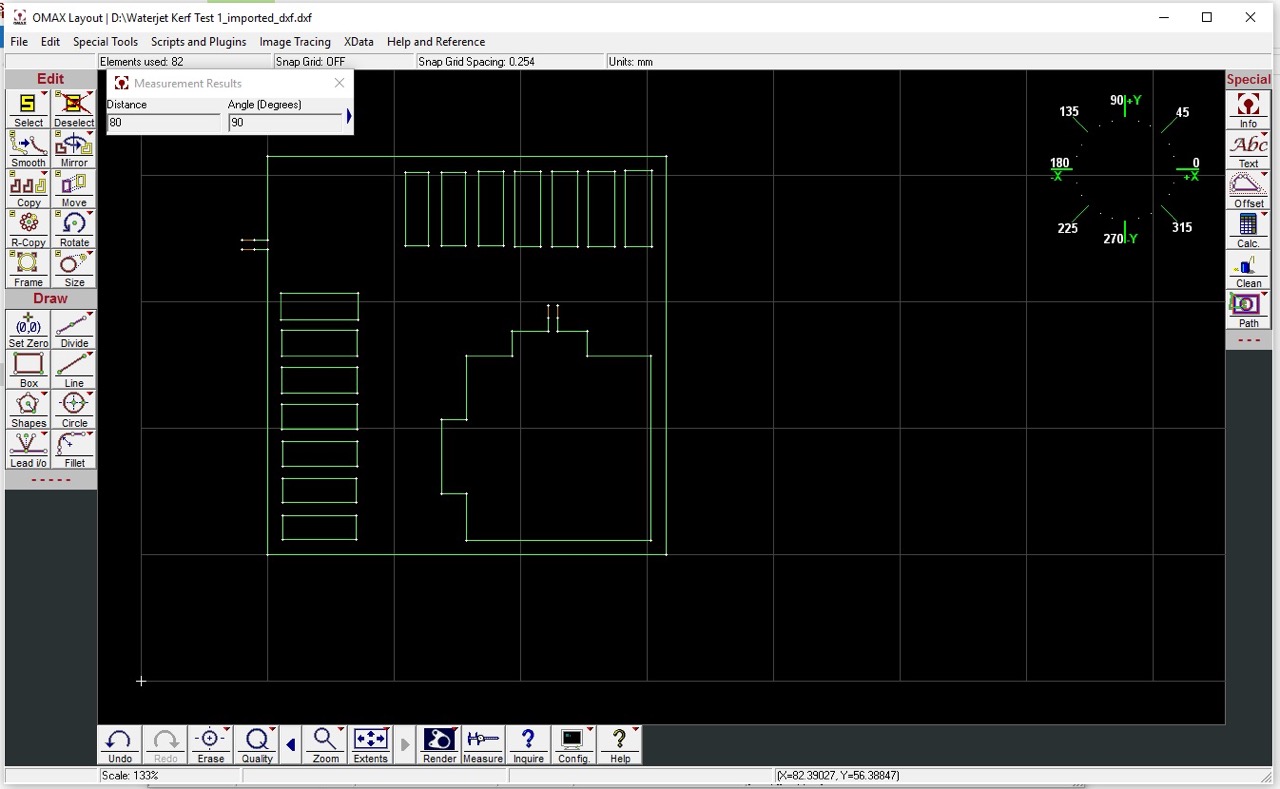The width and height of the screenshot is (1280, 789).
Task: Open Scripts and Plugins menu
Action: tap(198, 42)
